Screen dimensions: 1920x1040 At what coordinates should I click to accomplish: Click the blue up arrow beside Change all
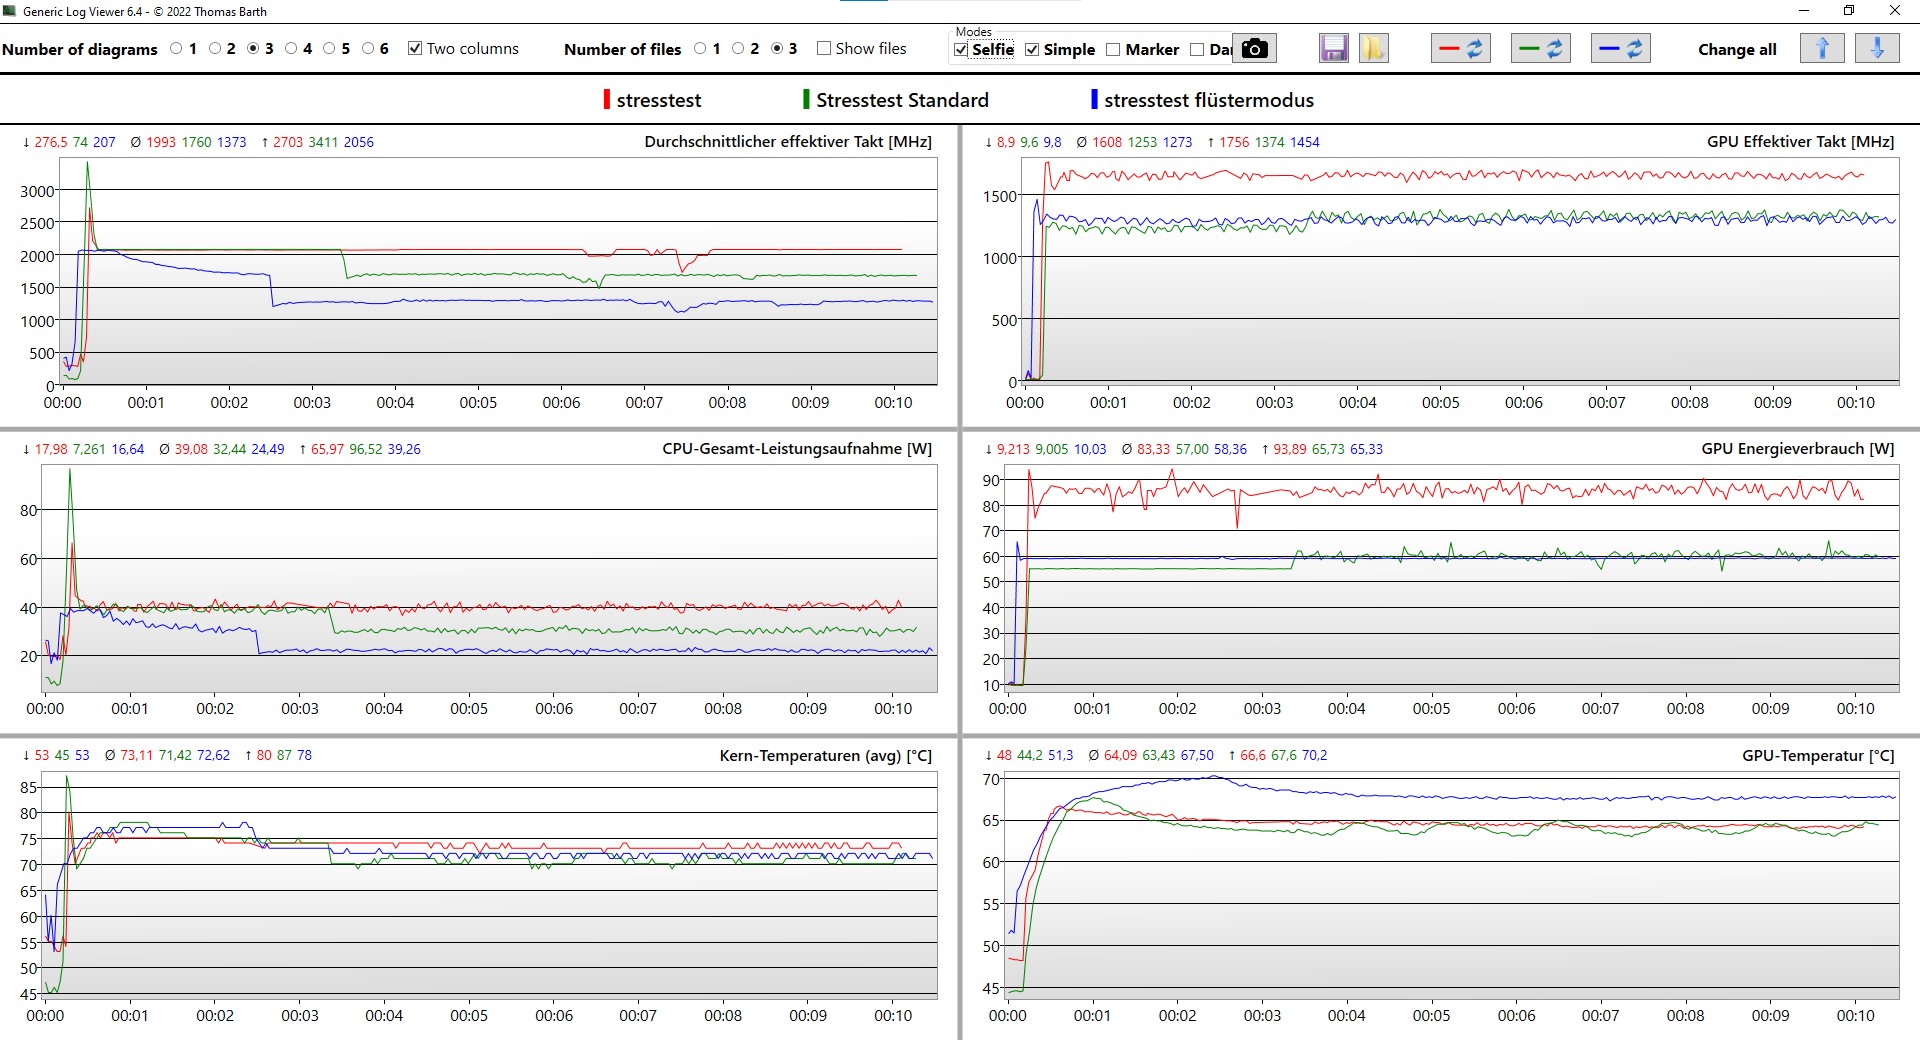(1821, 49)
